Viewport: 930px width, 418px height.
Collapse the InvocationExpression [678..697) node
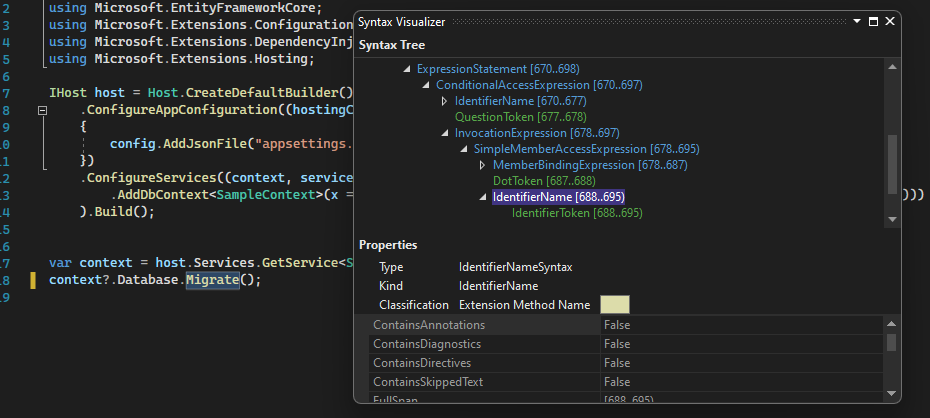point(445,133)
